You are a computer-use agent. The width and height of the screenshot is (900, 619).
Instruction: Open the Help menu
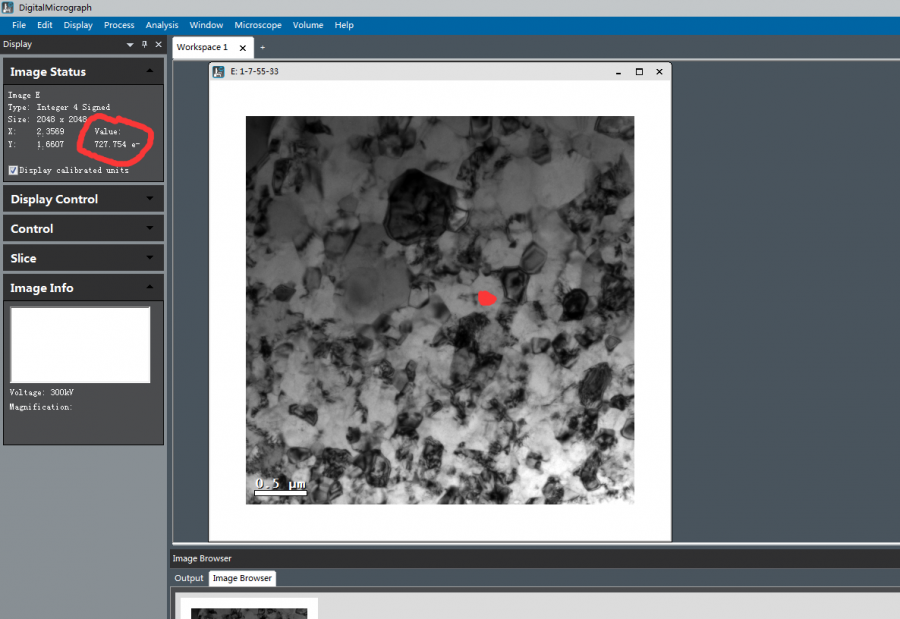(344, 25)
